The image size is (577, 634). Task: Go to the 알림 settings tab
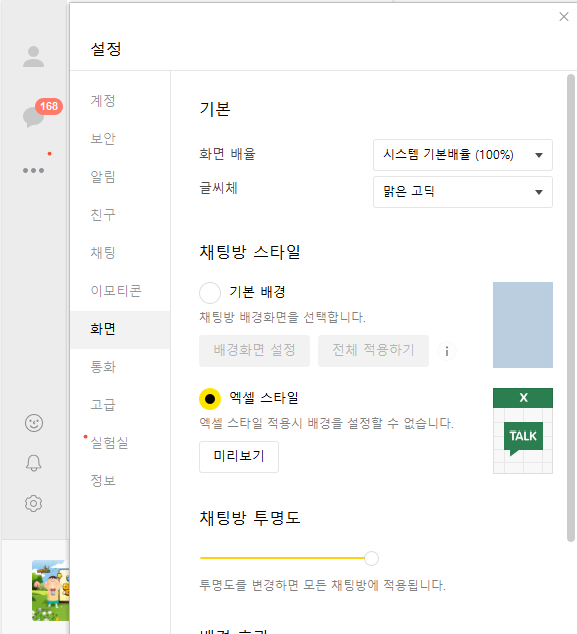click(x=103, y=177)
